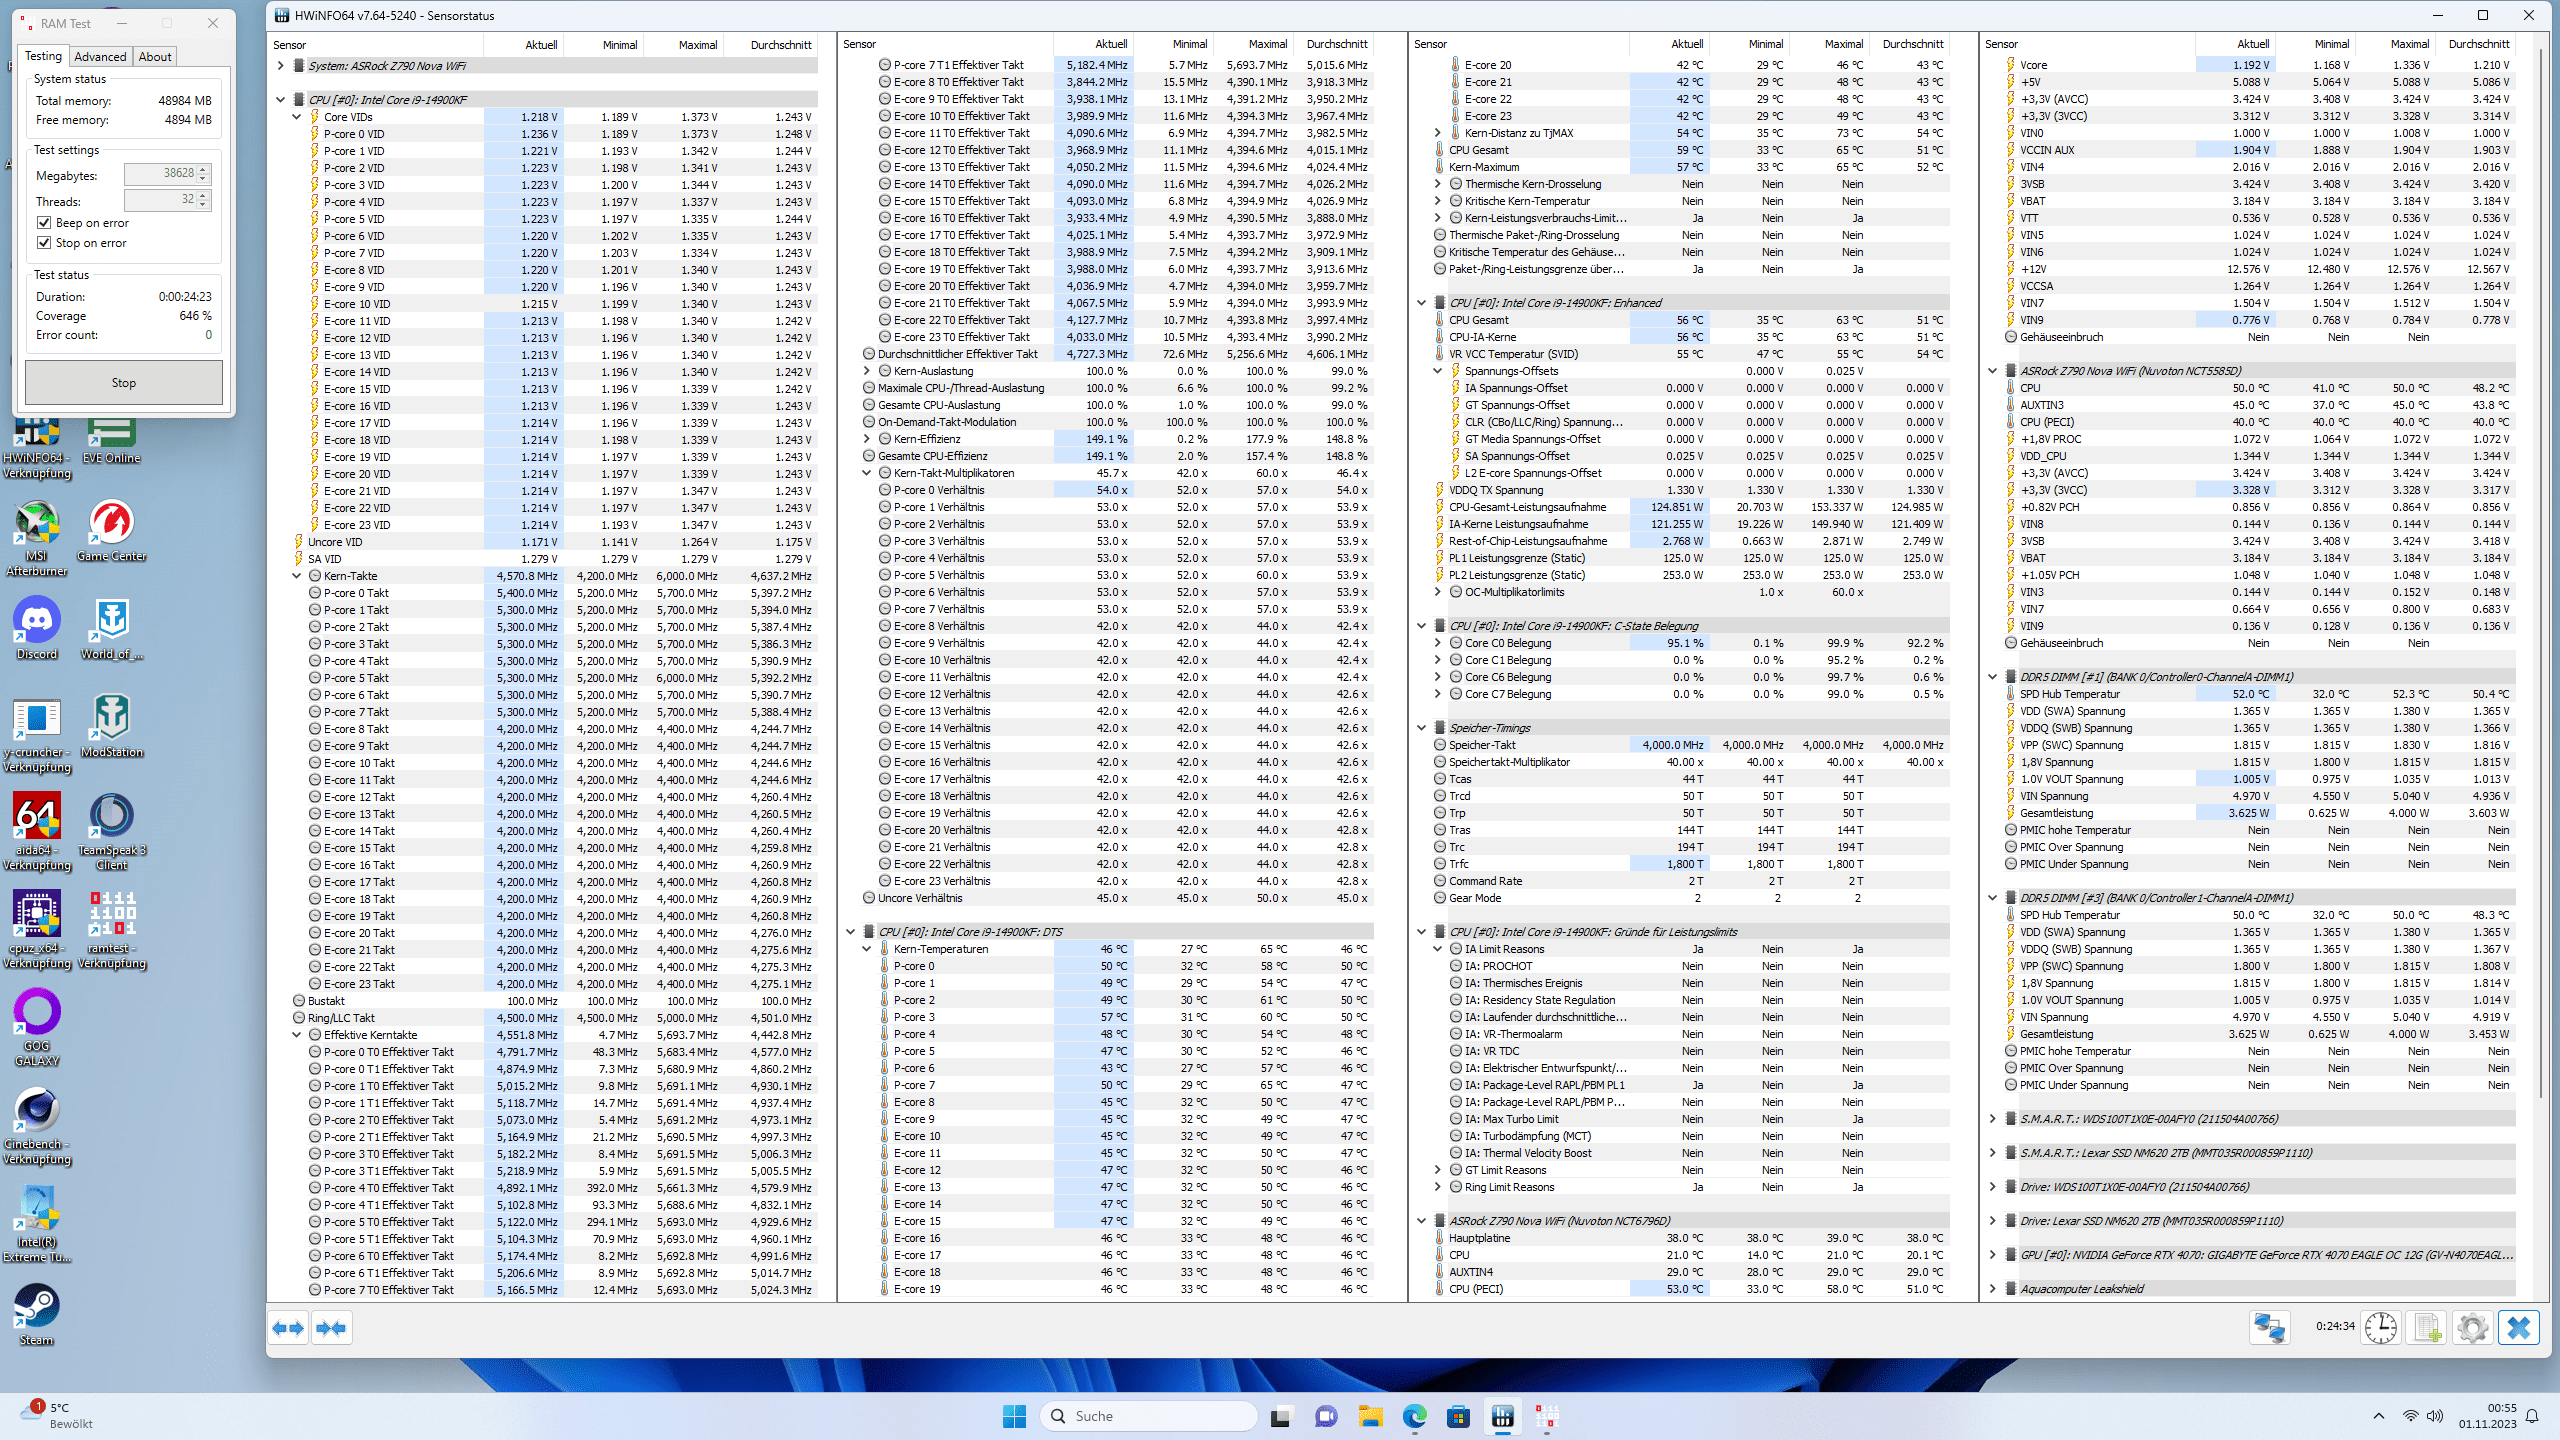Start sensor logging with the sheet-plus icon
The image size is (2560, 1440).
pos(2427,1328)
